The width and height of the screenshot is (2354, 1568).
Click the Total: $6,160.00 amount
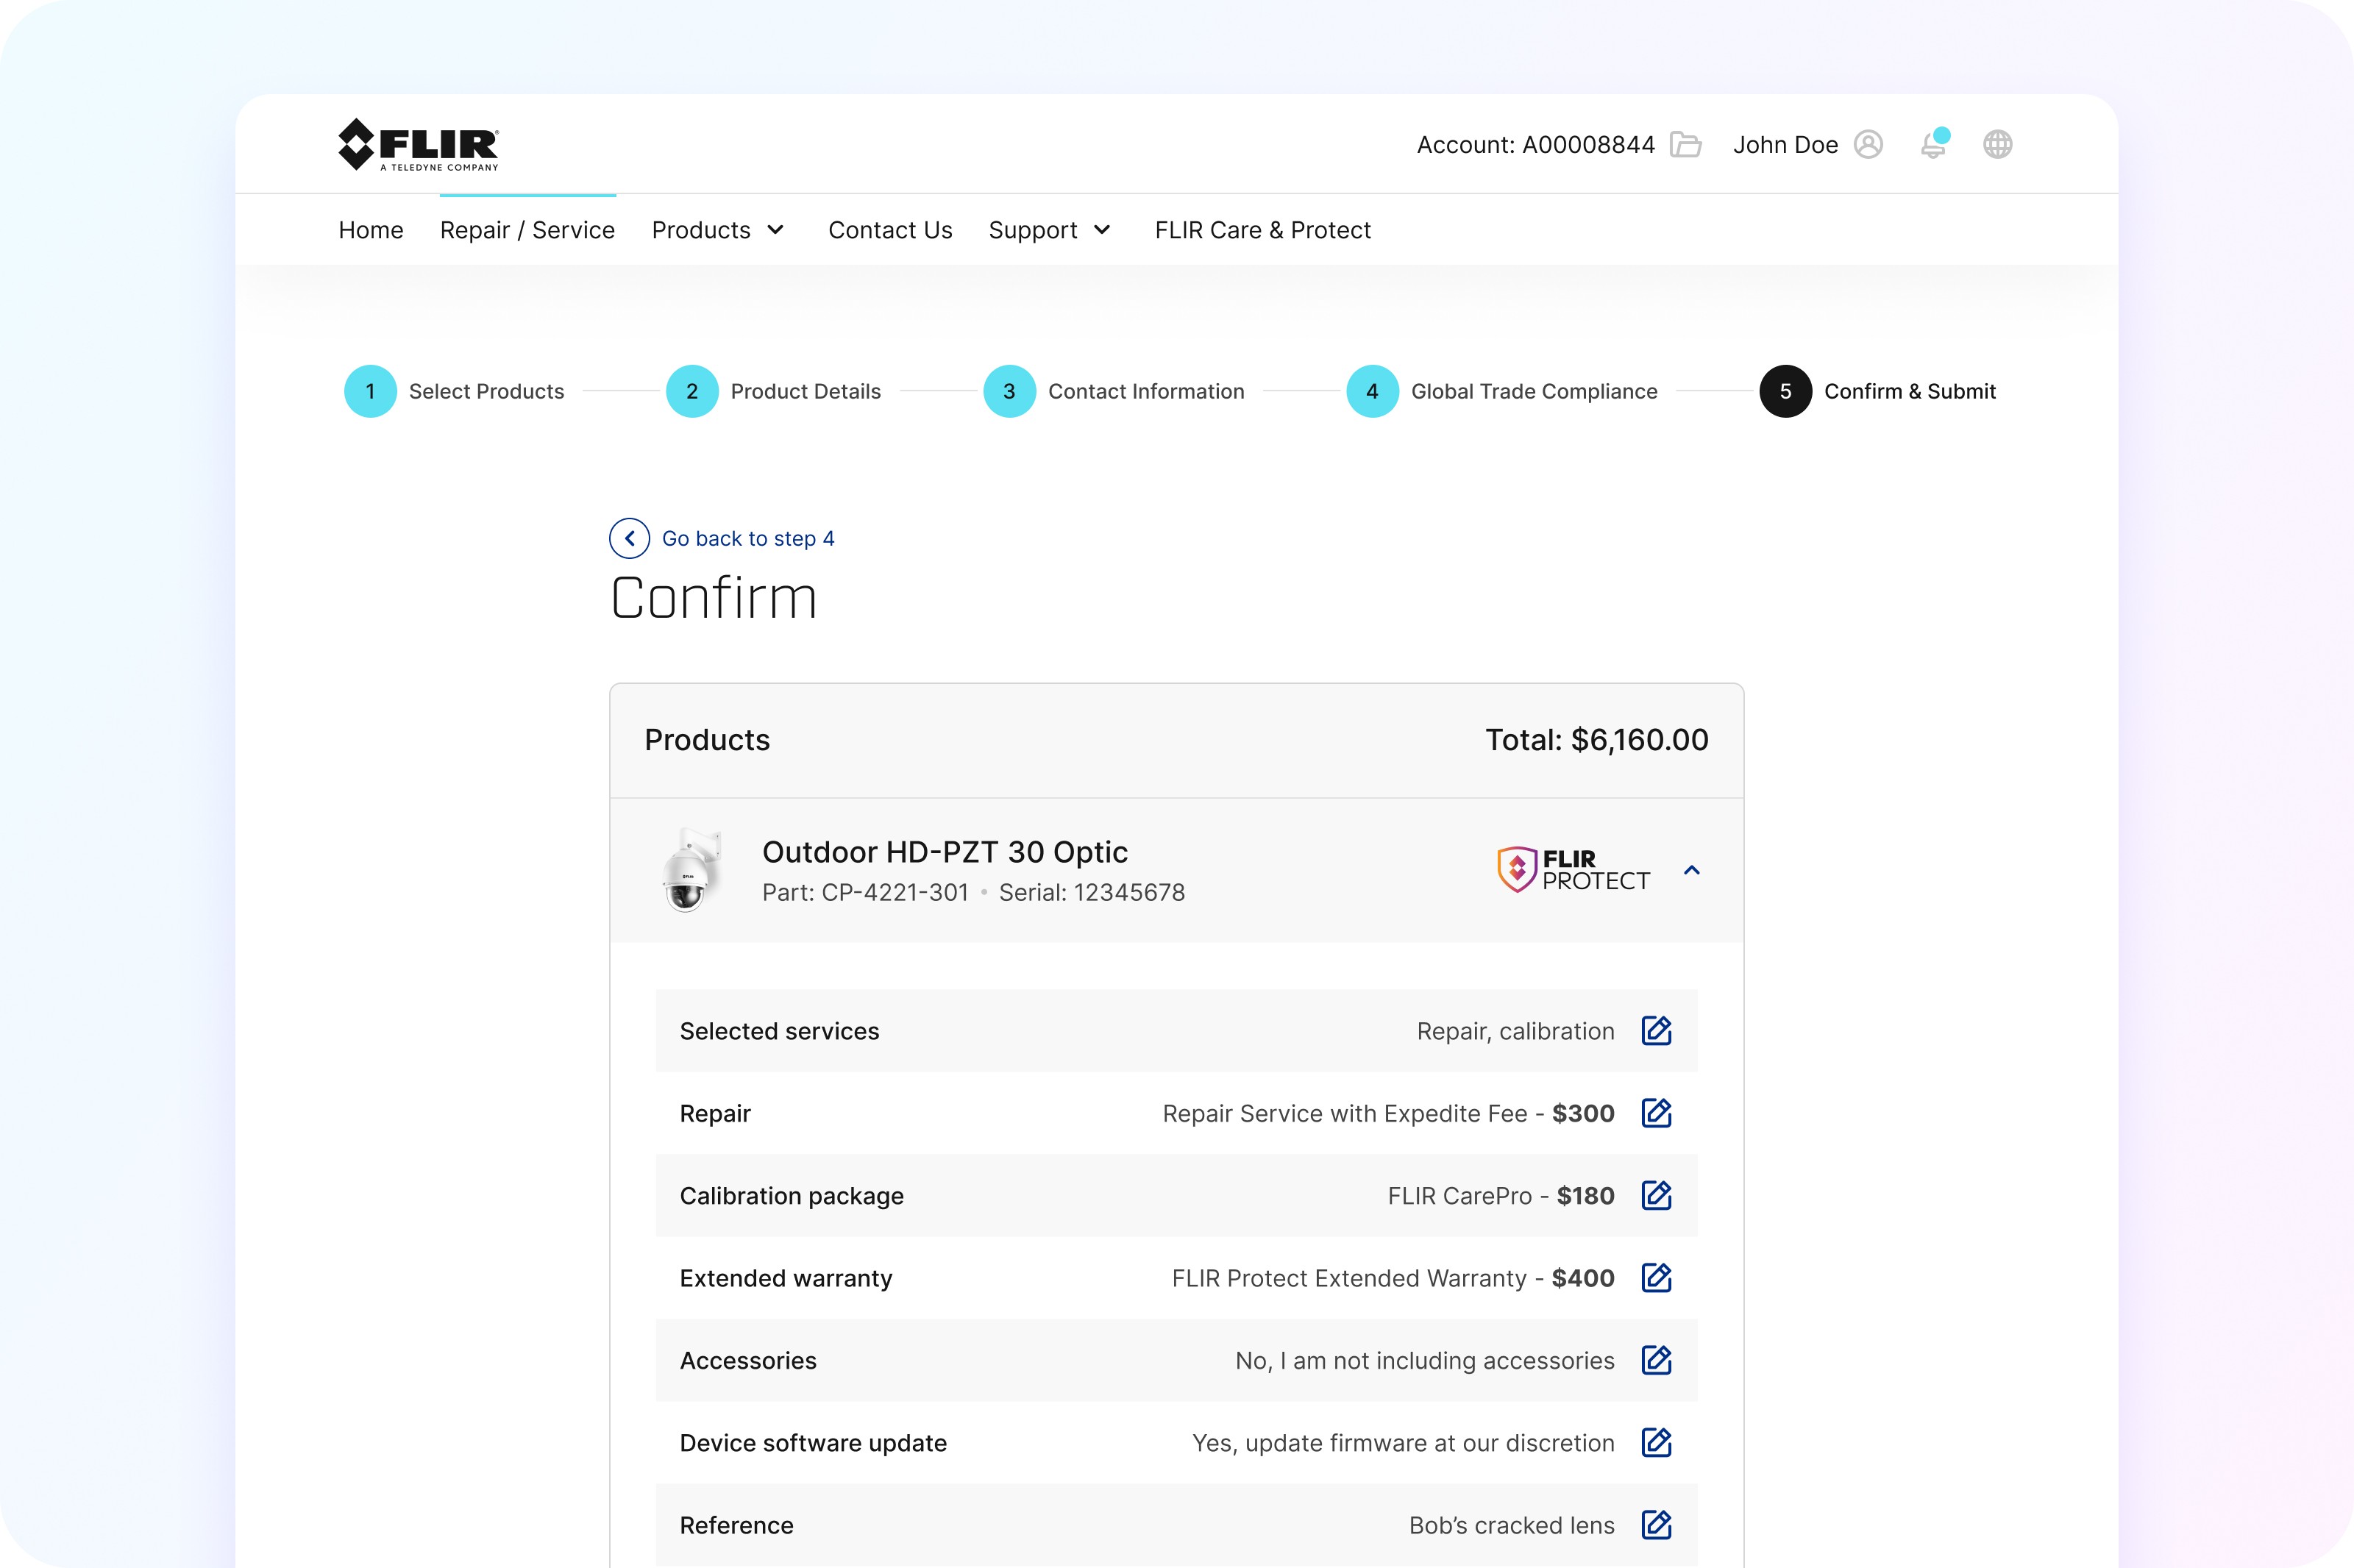(x=1597, y=740)
